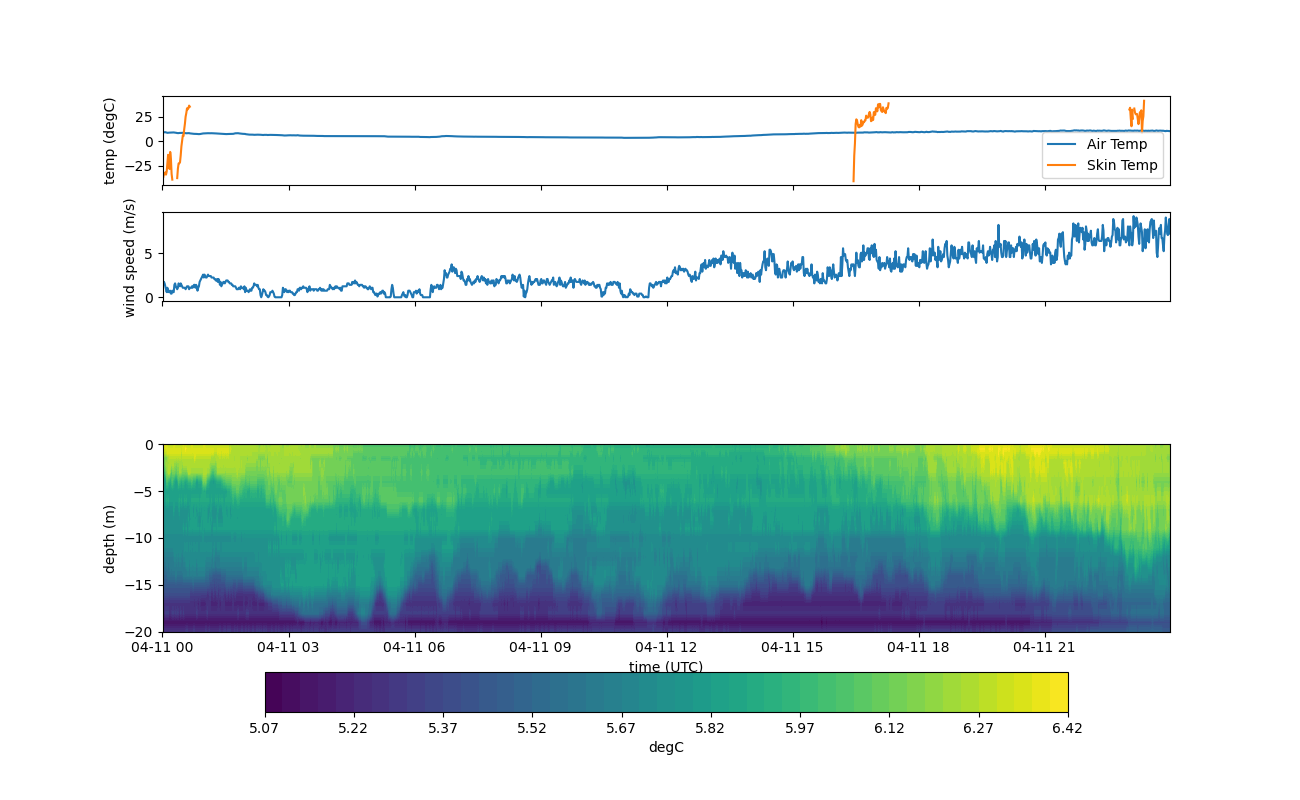
Task: Select the 'depth (m)' axis label
Action: point(110,538)
